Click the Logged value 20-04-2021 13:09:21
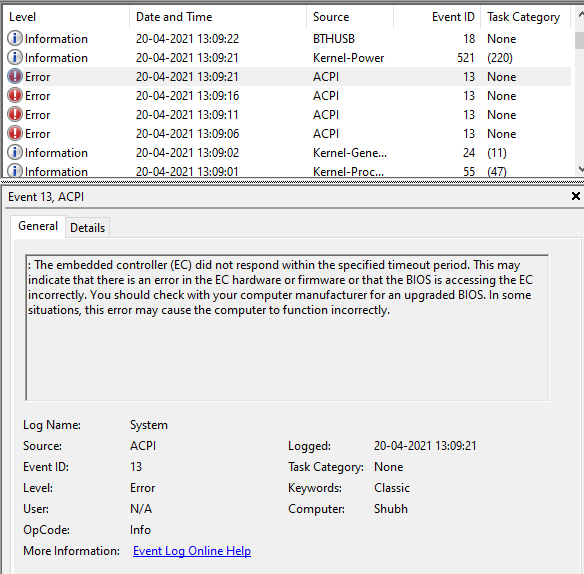This screenshot has width=584, height=574. point(425,446)
